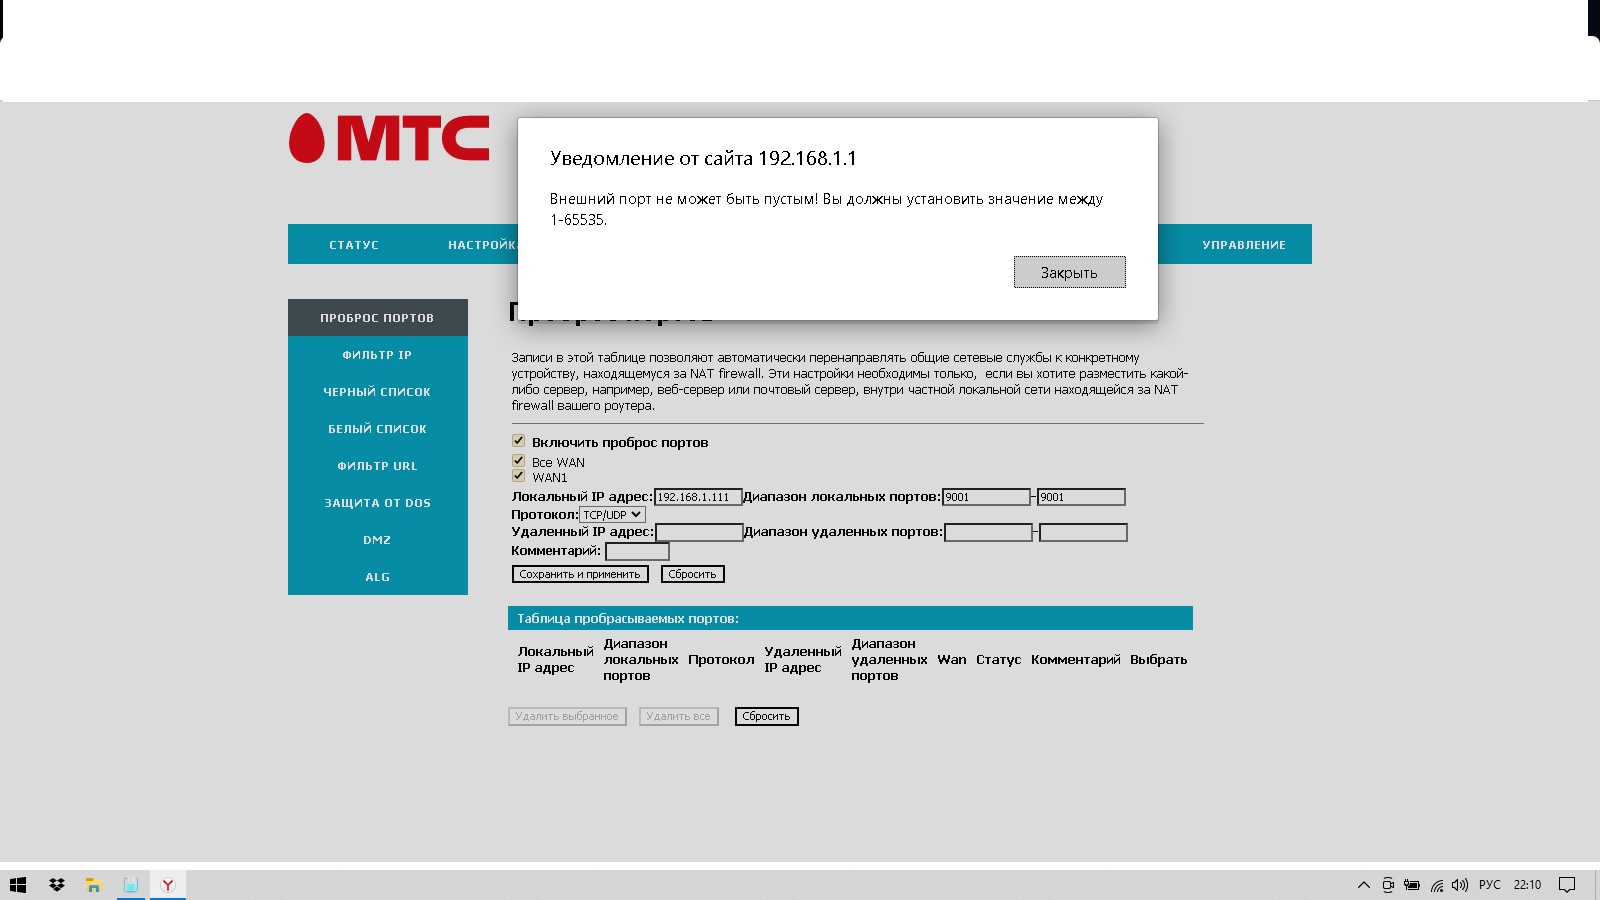The height and width of the screenshot is (900, 1600).
Task: Click the Удалить выбранное button
Action: (x=567, y=716)
